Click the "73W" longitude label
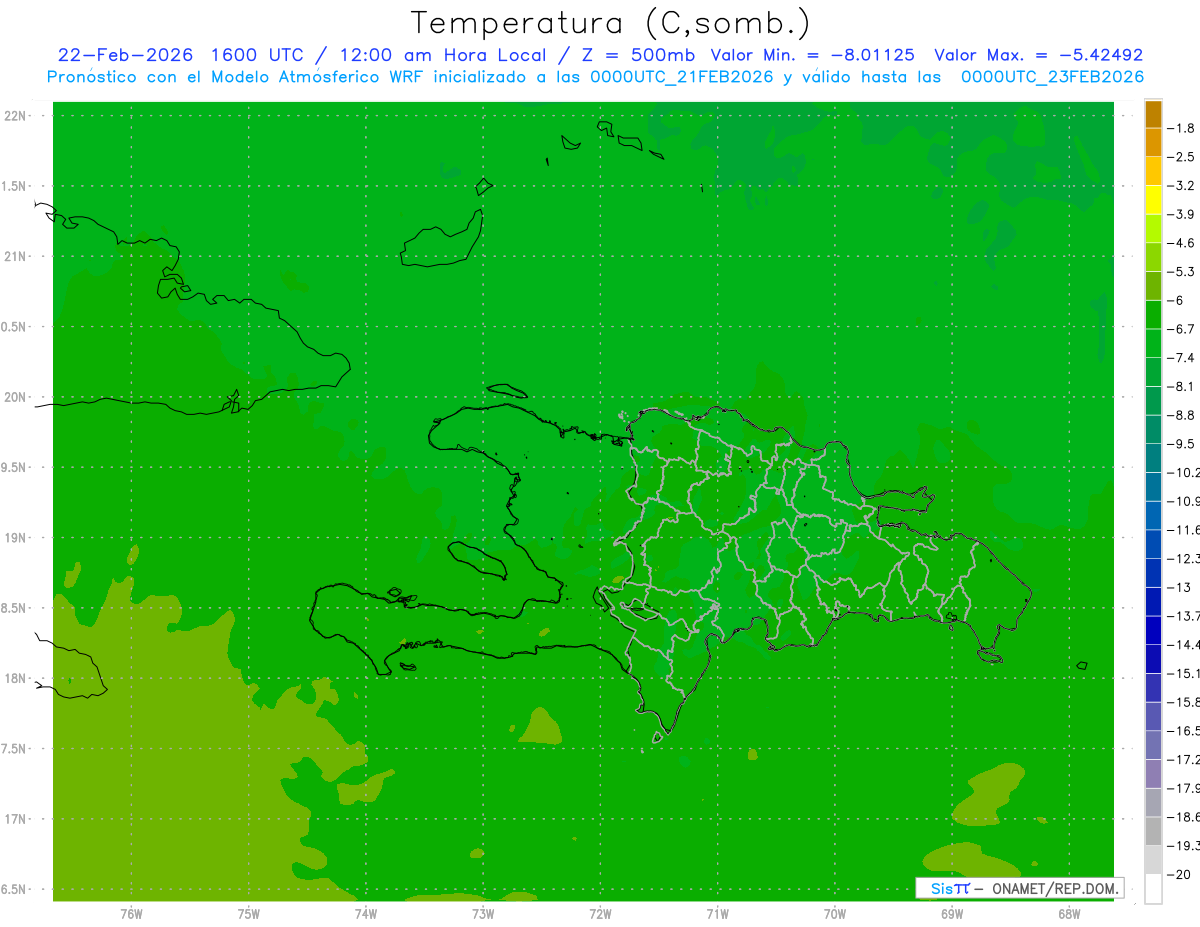This screenshot has height=927, width=1200. (483, 914)
